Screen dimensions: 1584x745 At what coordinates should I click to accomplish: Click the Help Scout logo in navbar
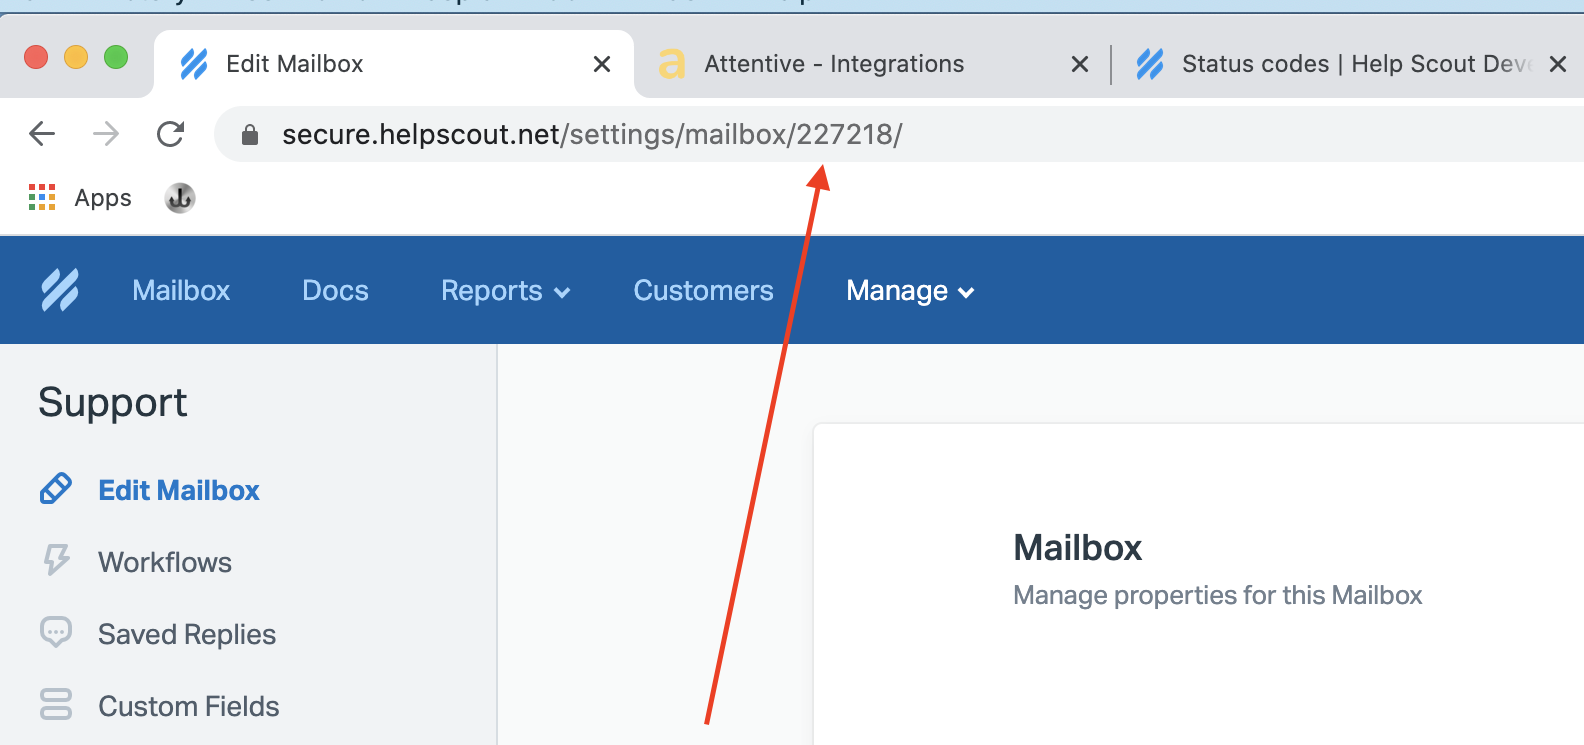60,290
